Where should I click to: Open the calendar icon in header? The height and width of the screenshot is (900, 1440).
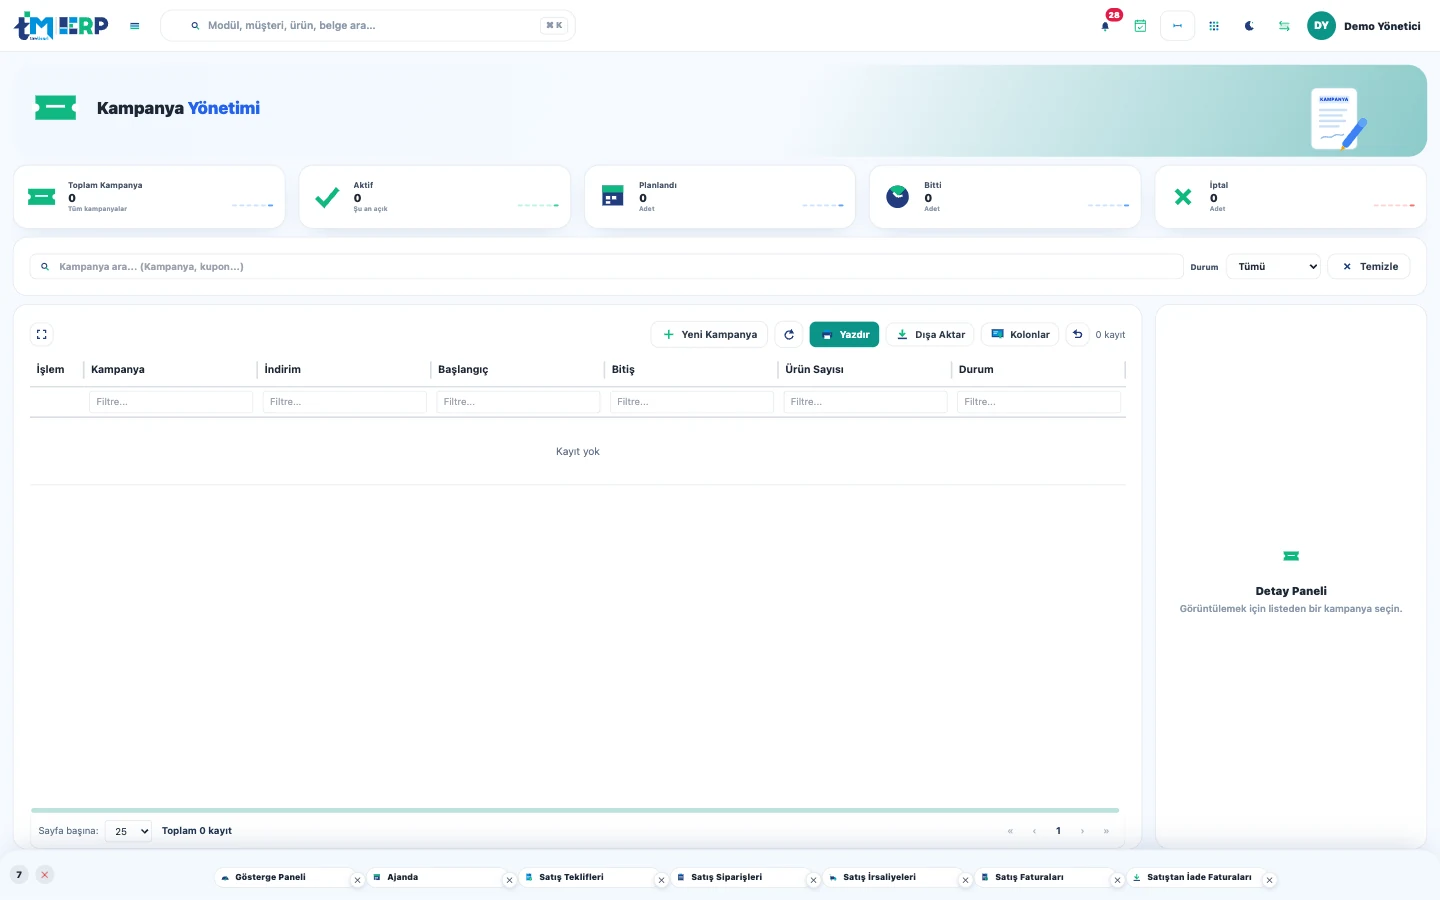click(1140, 26)
